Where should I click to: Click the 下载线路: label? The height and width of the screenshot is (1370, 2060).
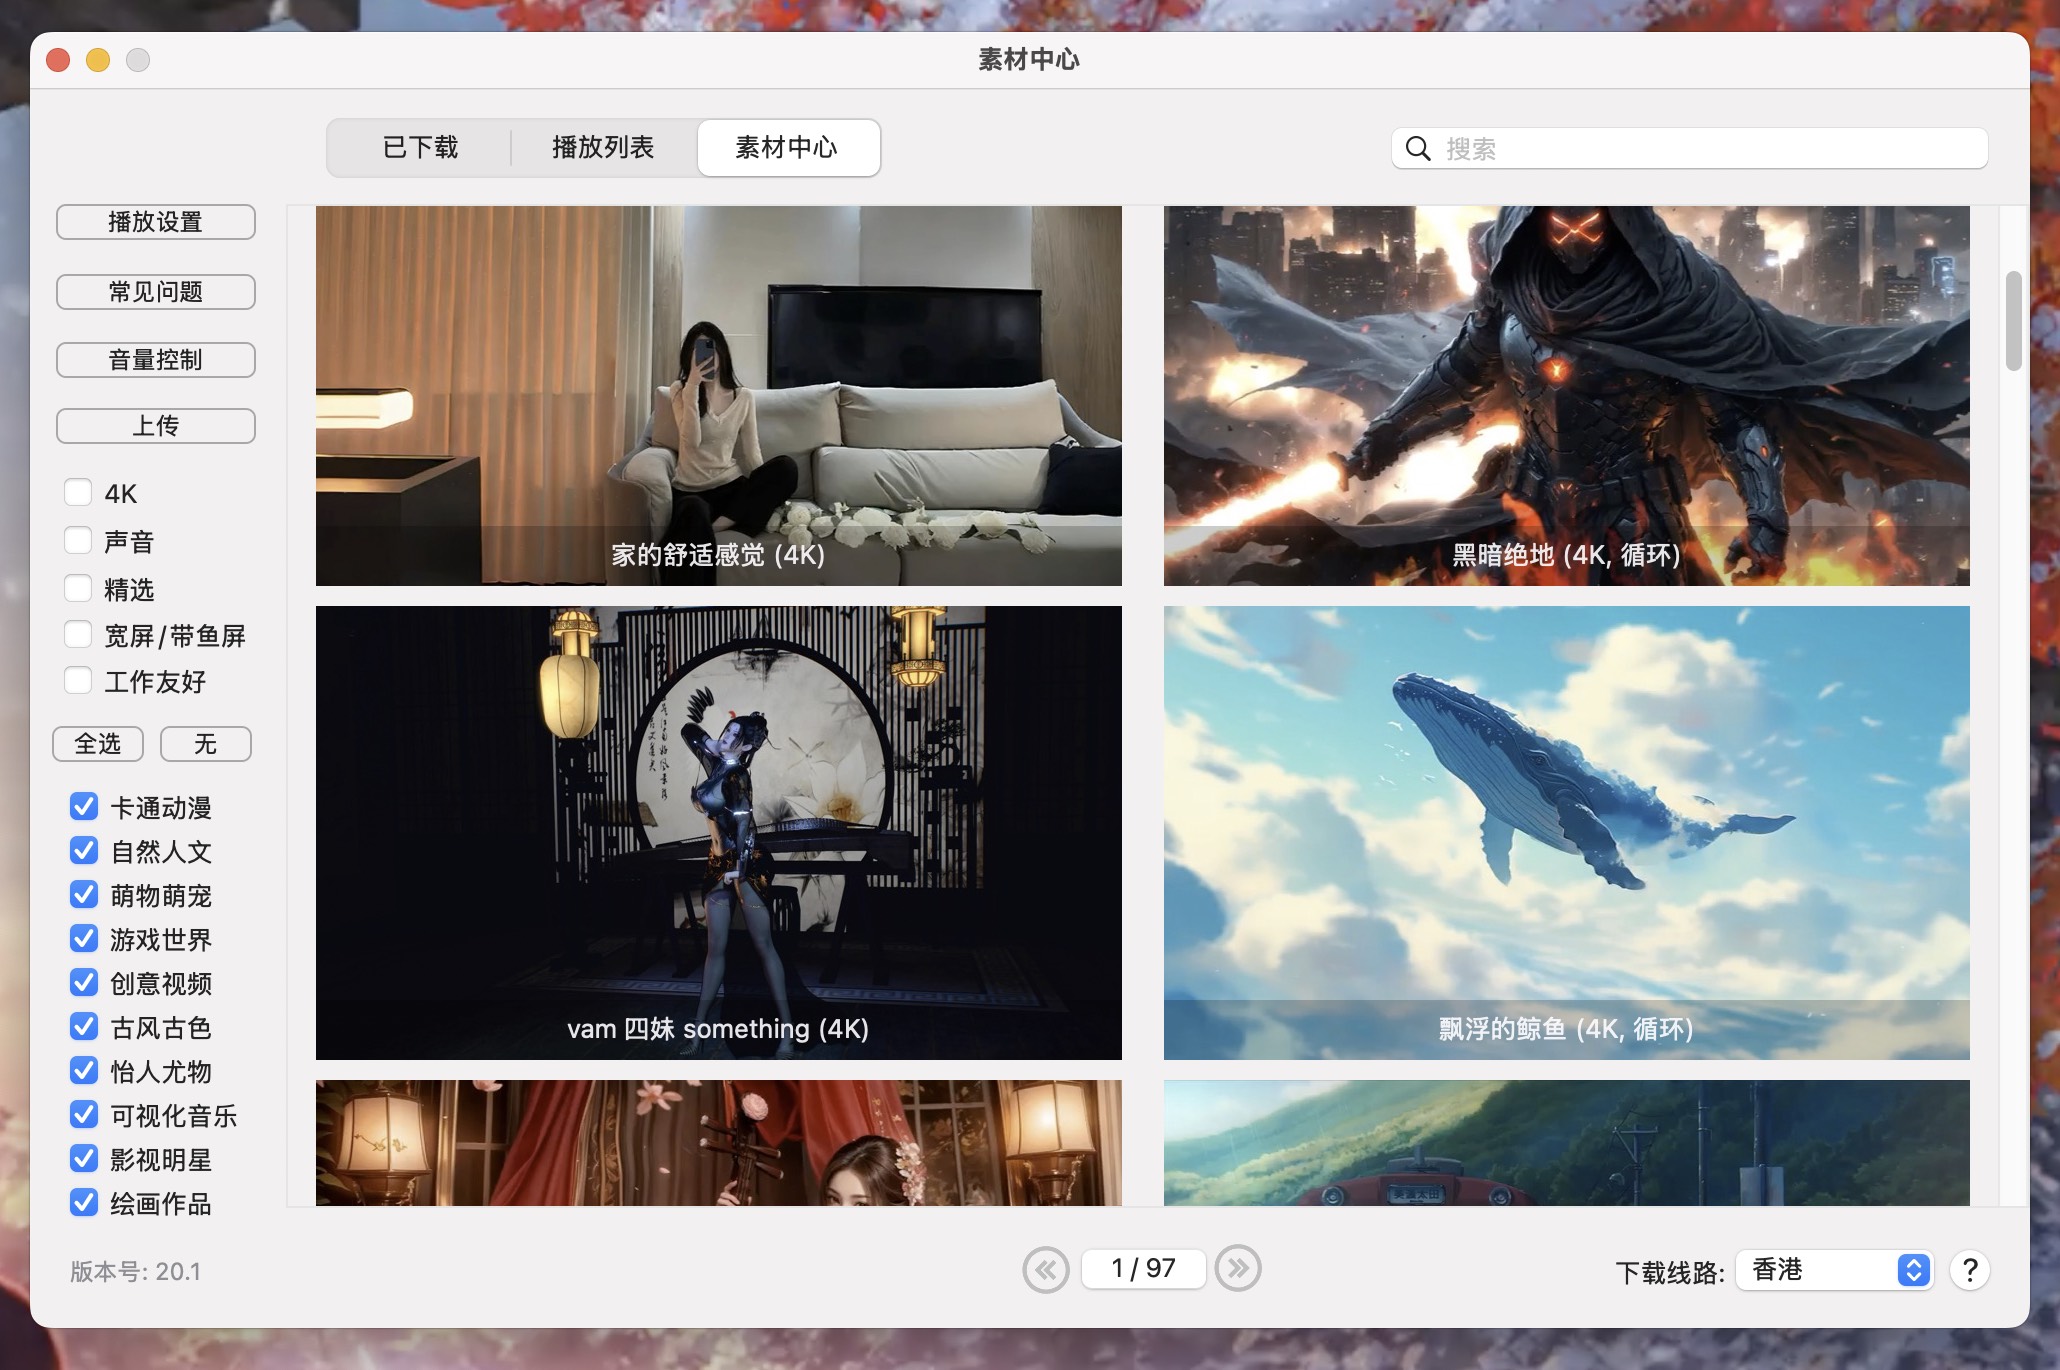(x=1670, y=1272)
